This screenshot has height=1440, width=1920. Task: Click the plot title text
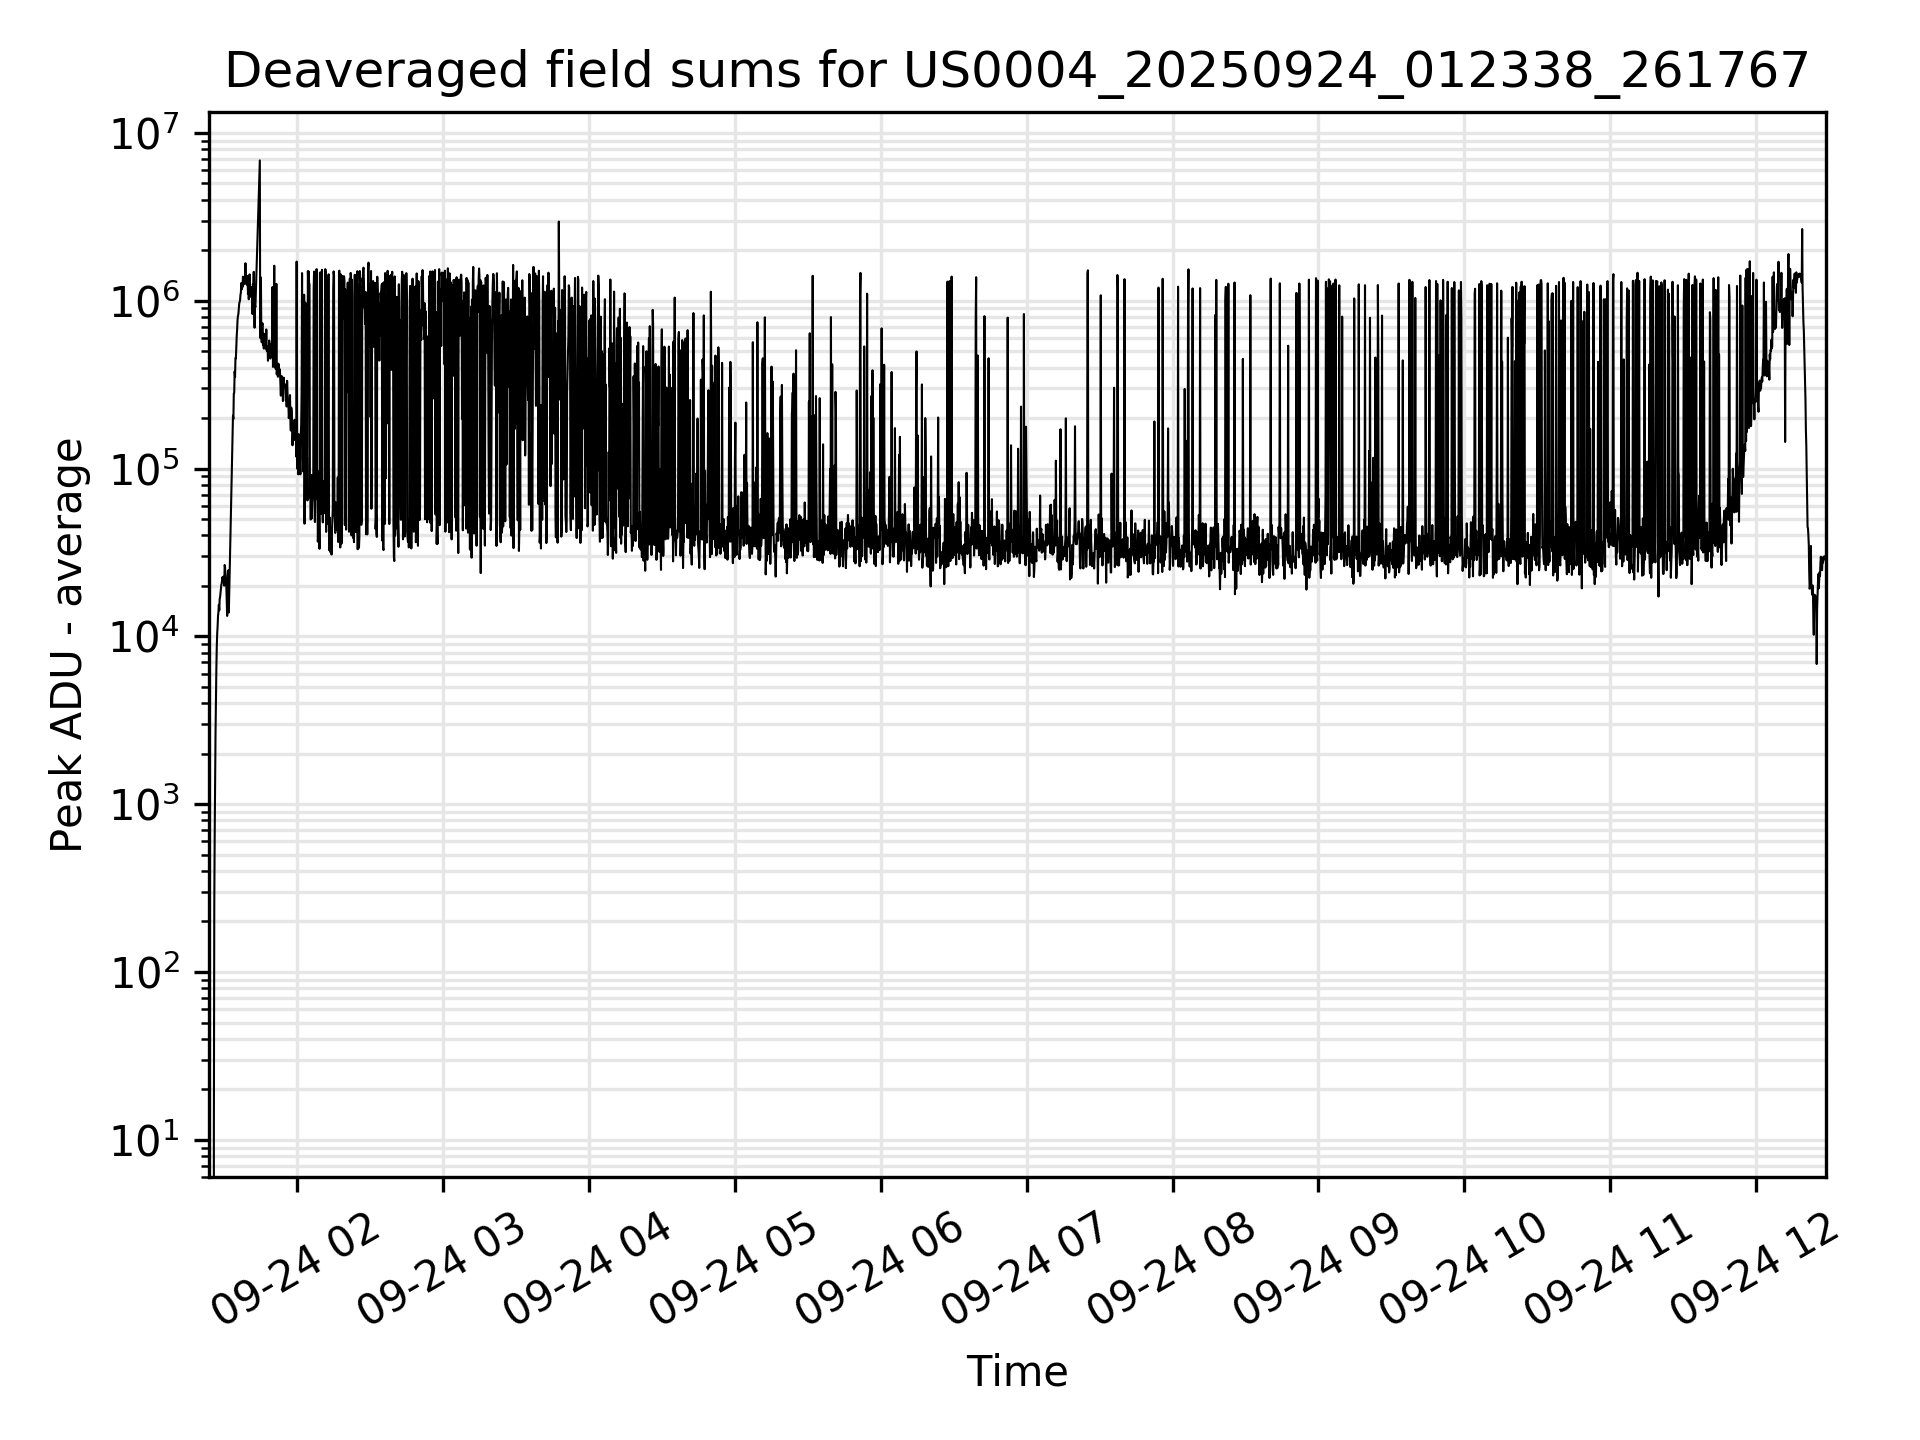[x=1016, y=72]
